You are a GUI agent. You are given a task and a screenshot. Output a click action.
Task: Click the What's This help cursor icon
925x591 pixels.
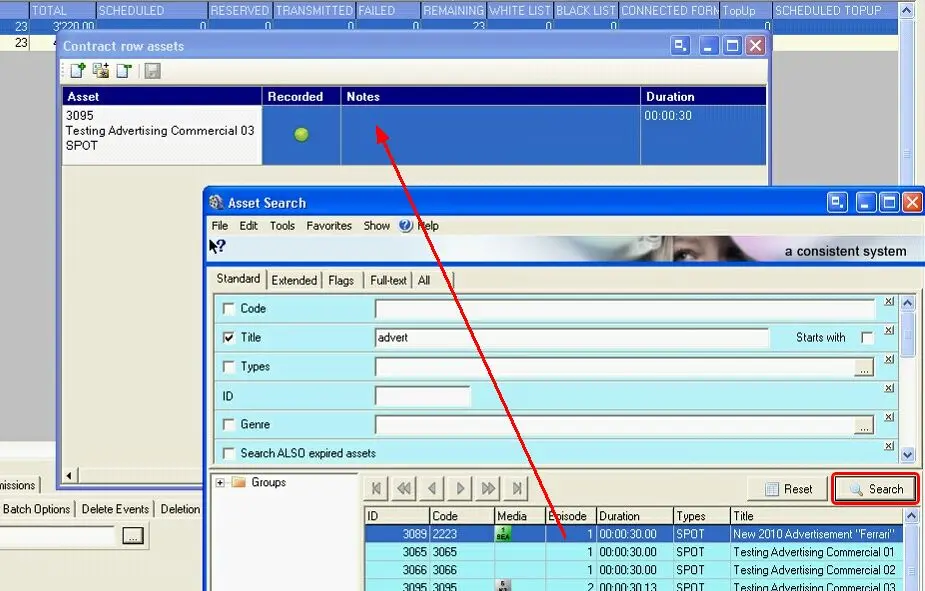tap(217, 247)
